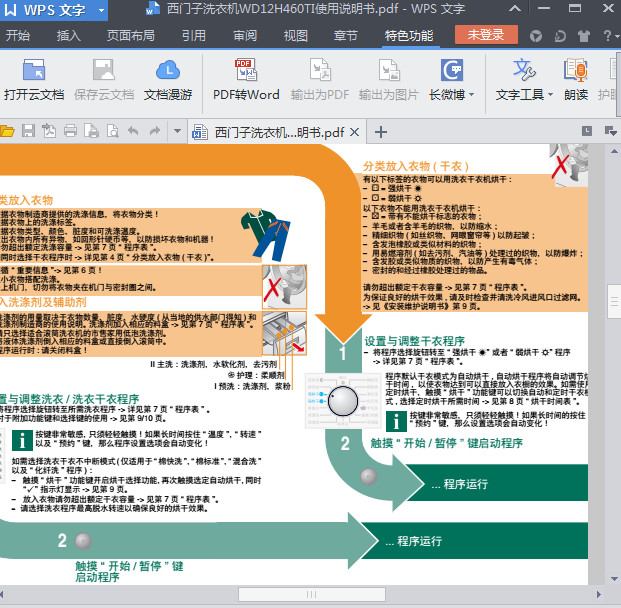The height and width of the screenshot is (608, 621).
Task: Open the 引用 ribbon tab
Action: 194,36
